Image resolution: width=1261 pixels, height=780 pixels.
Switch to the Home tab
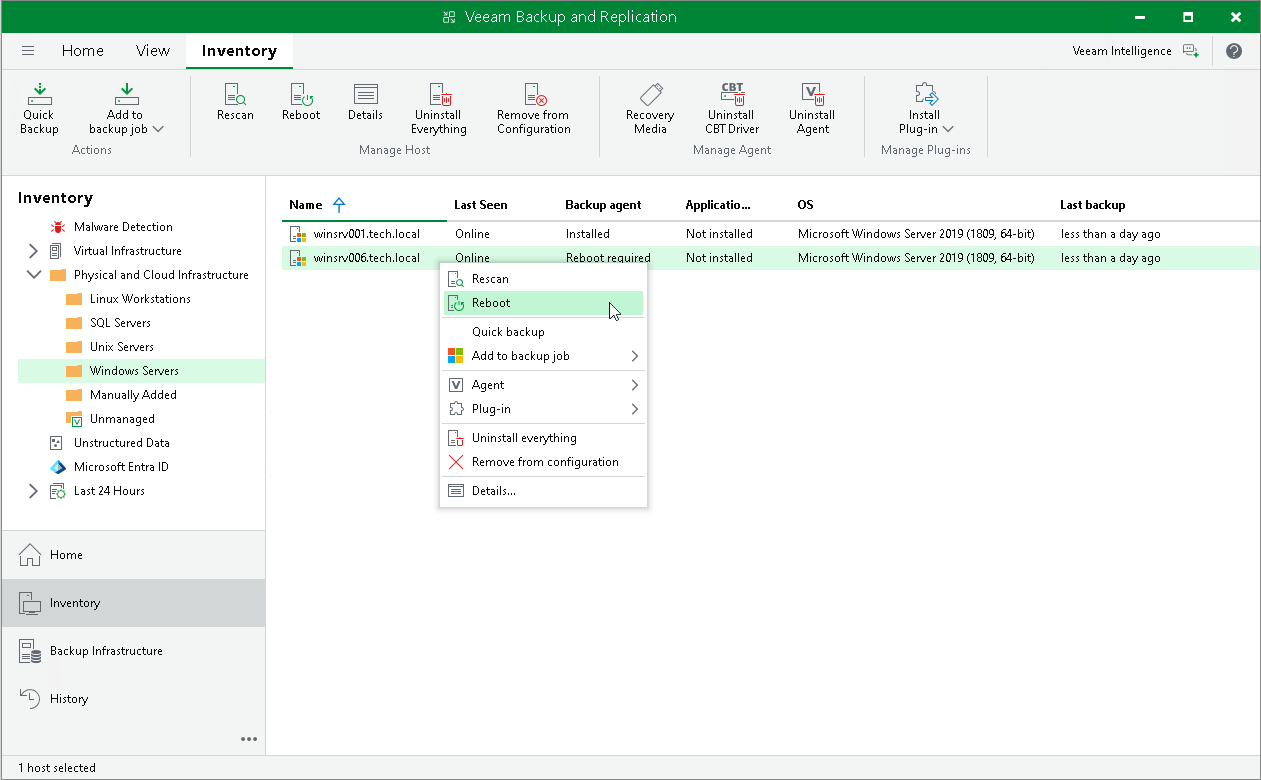point(82,51)
